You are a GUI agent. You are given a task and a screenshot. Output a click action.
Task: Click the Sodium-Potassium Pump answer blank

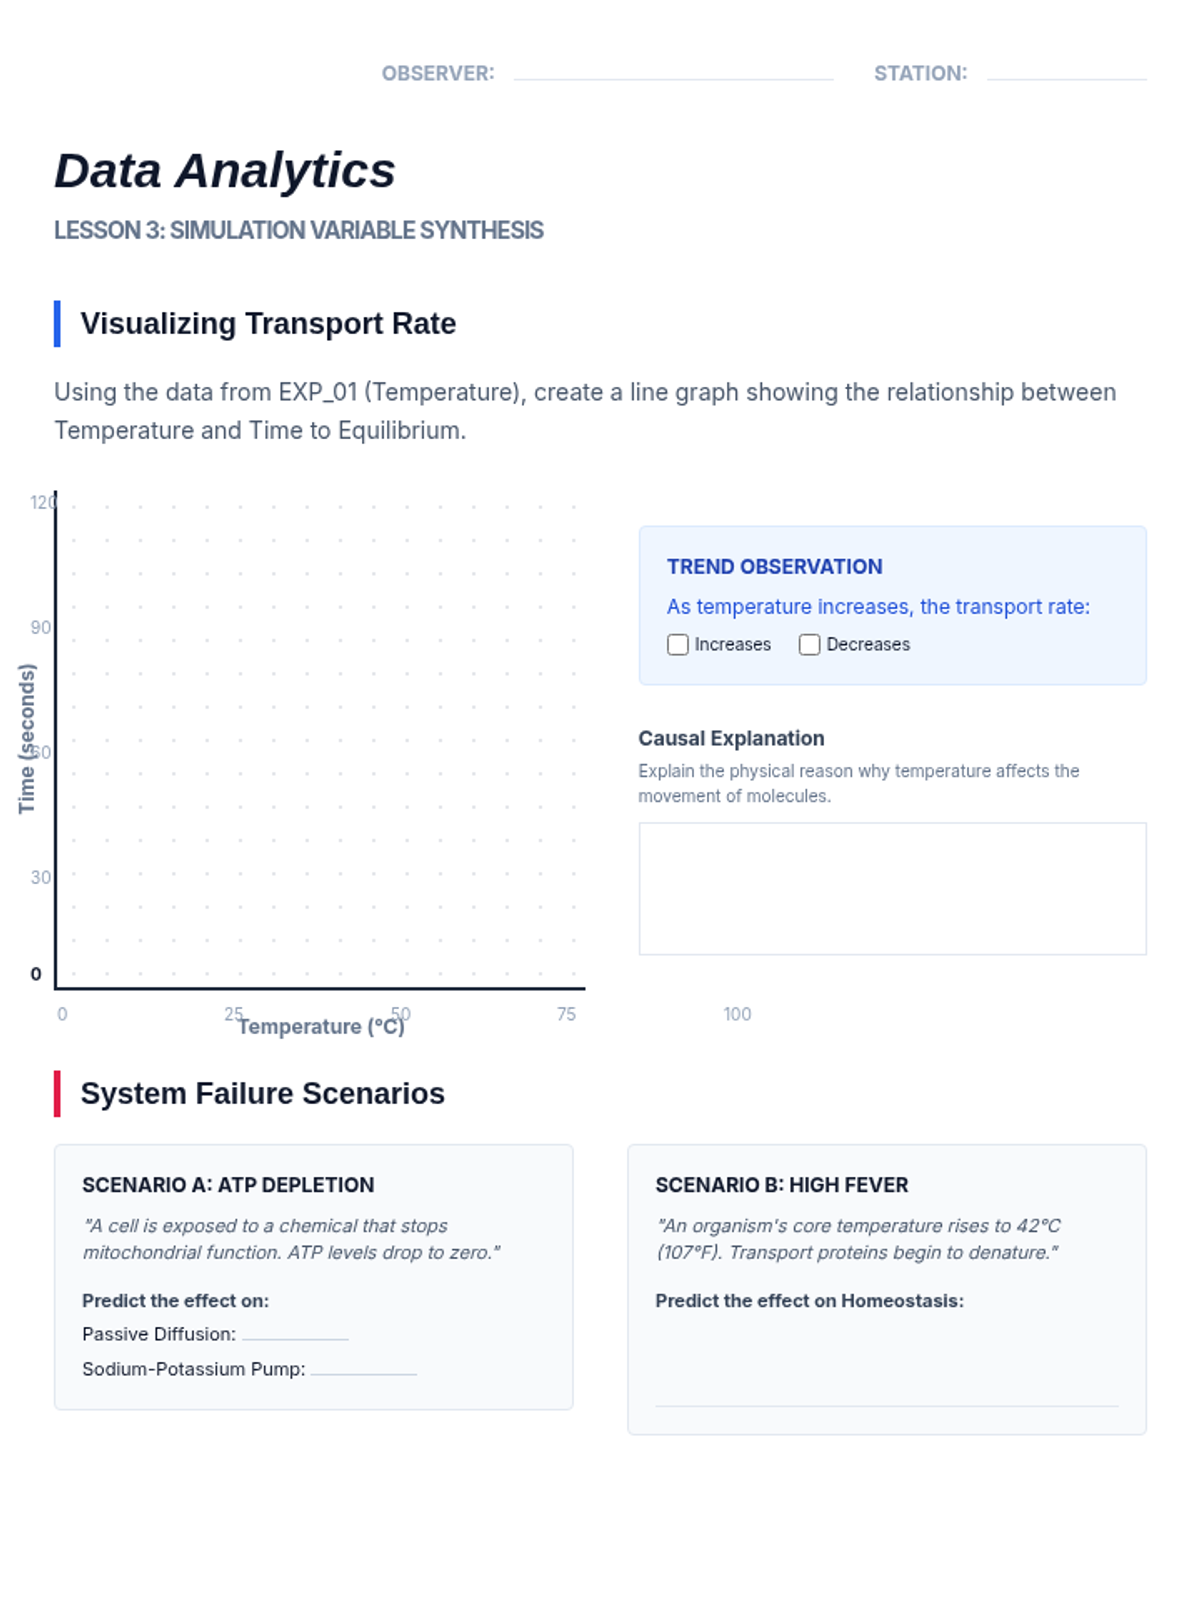tap(363, 1369)
